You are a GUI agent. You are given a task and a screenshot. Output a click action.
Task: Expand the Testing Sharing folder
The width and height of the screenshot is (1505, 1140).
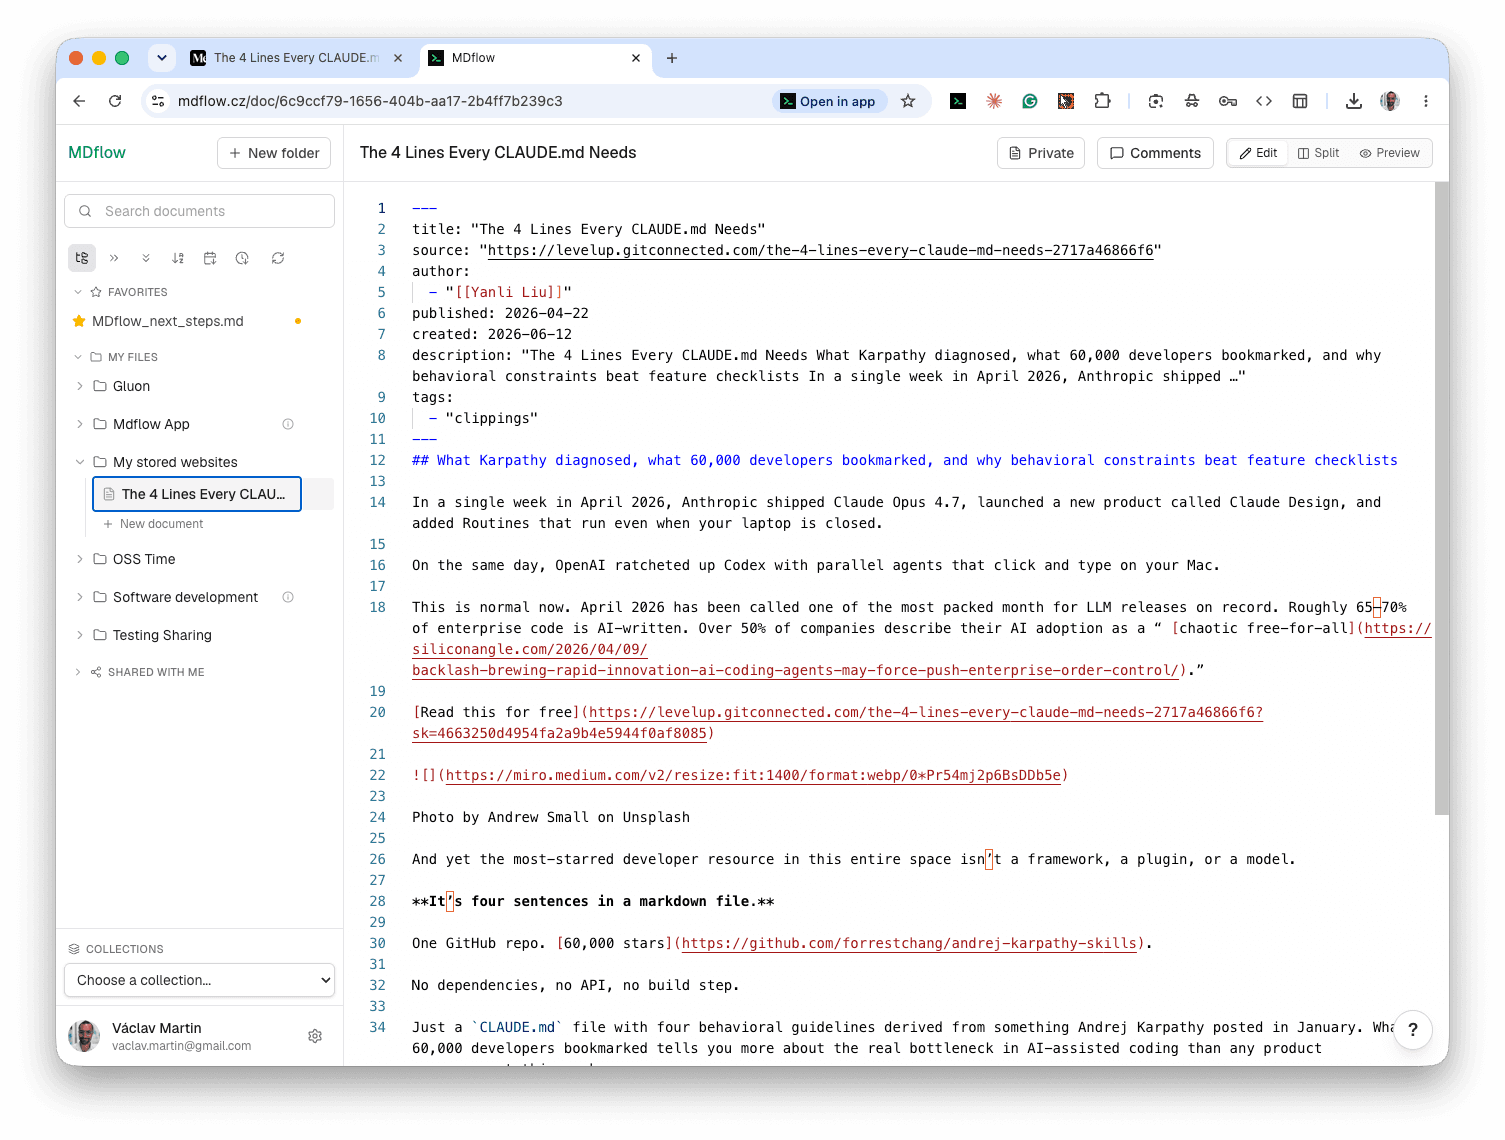[79, 635]
